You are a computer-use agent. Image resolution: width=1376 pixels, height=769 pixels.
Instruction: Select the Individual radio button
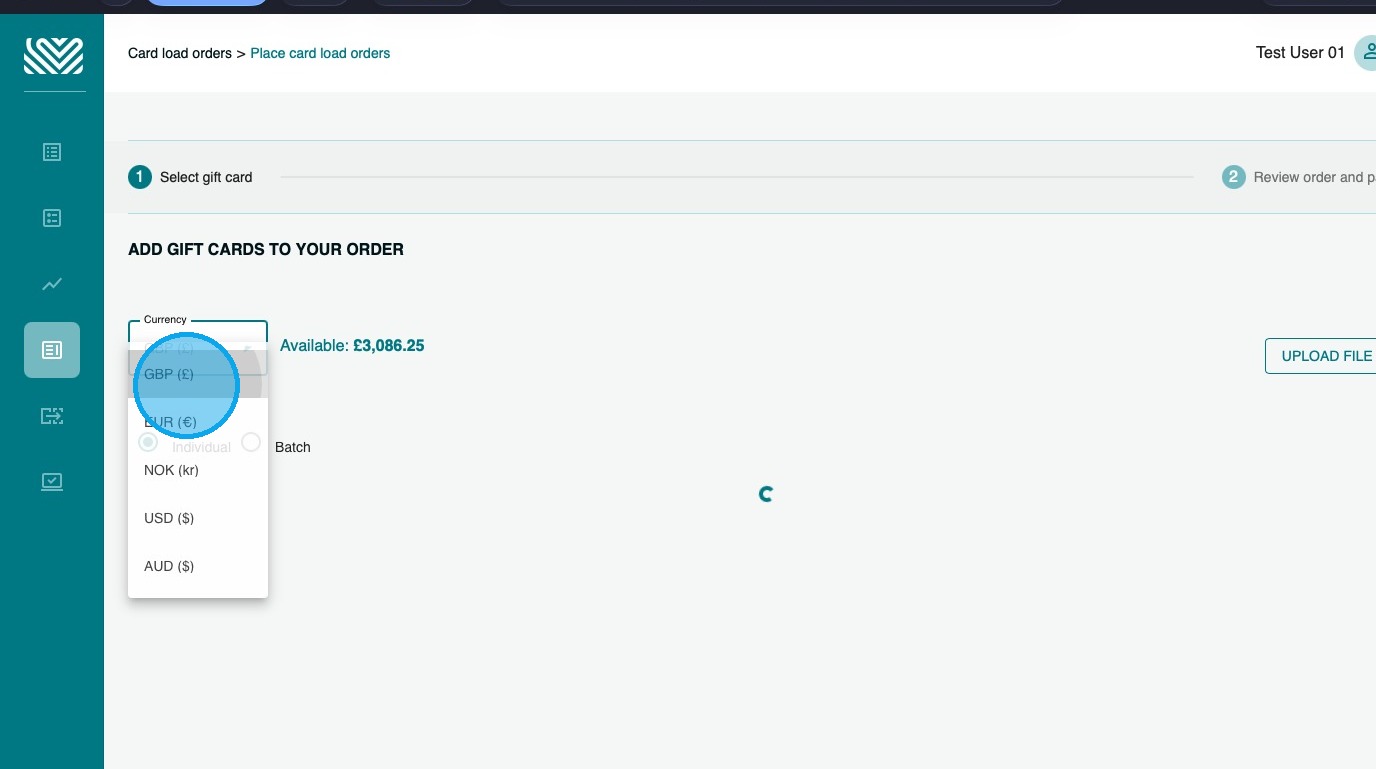click(148, 442)
